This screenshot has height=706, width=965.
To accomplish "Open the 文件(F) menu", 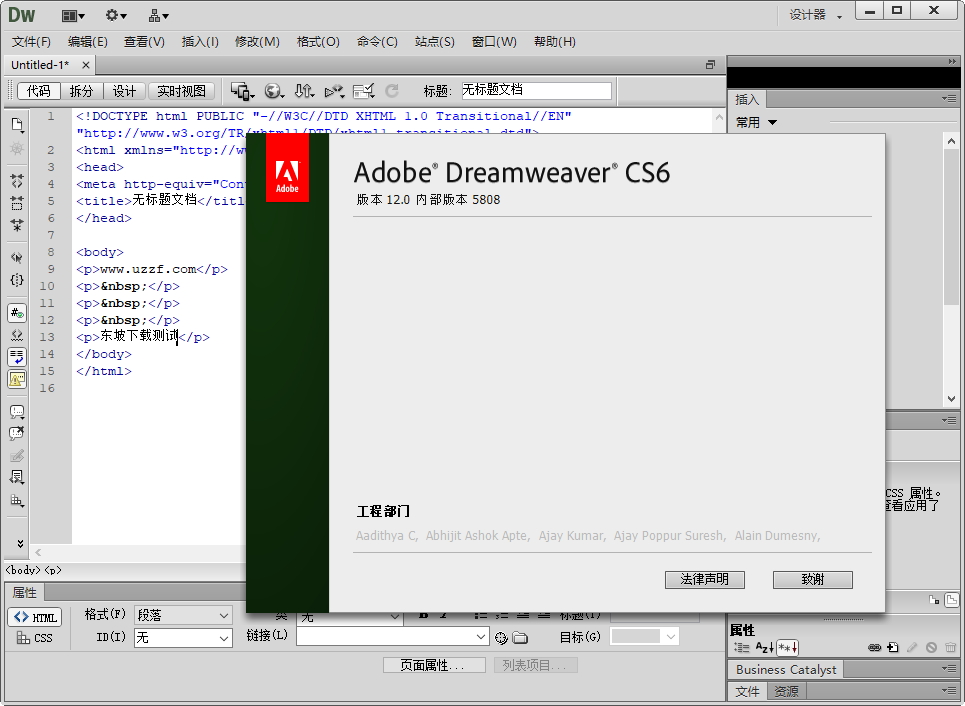I will click(x=31, y=41).
